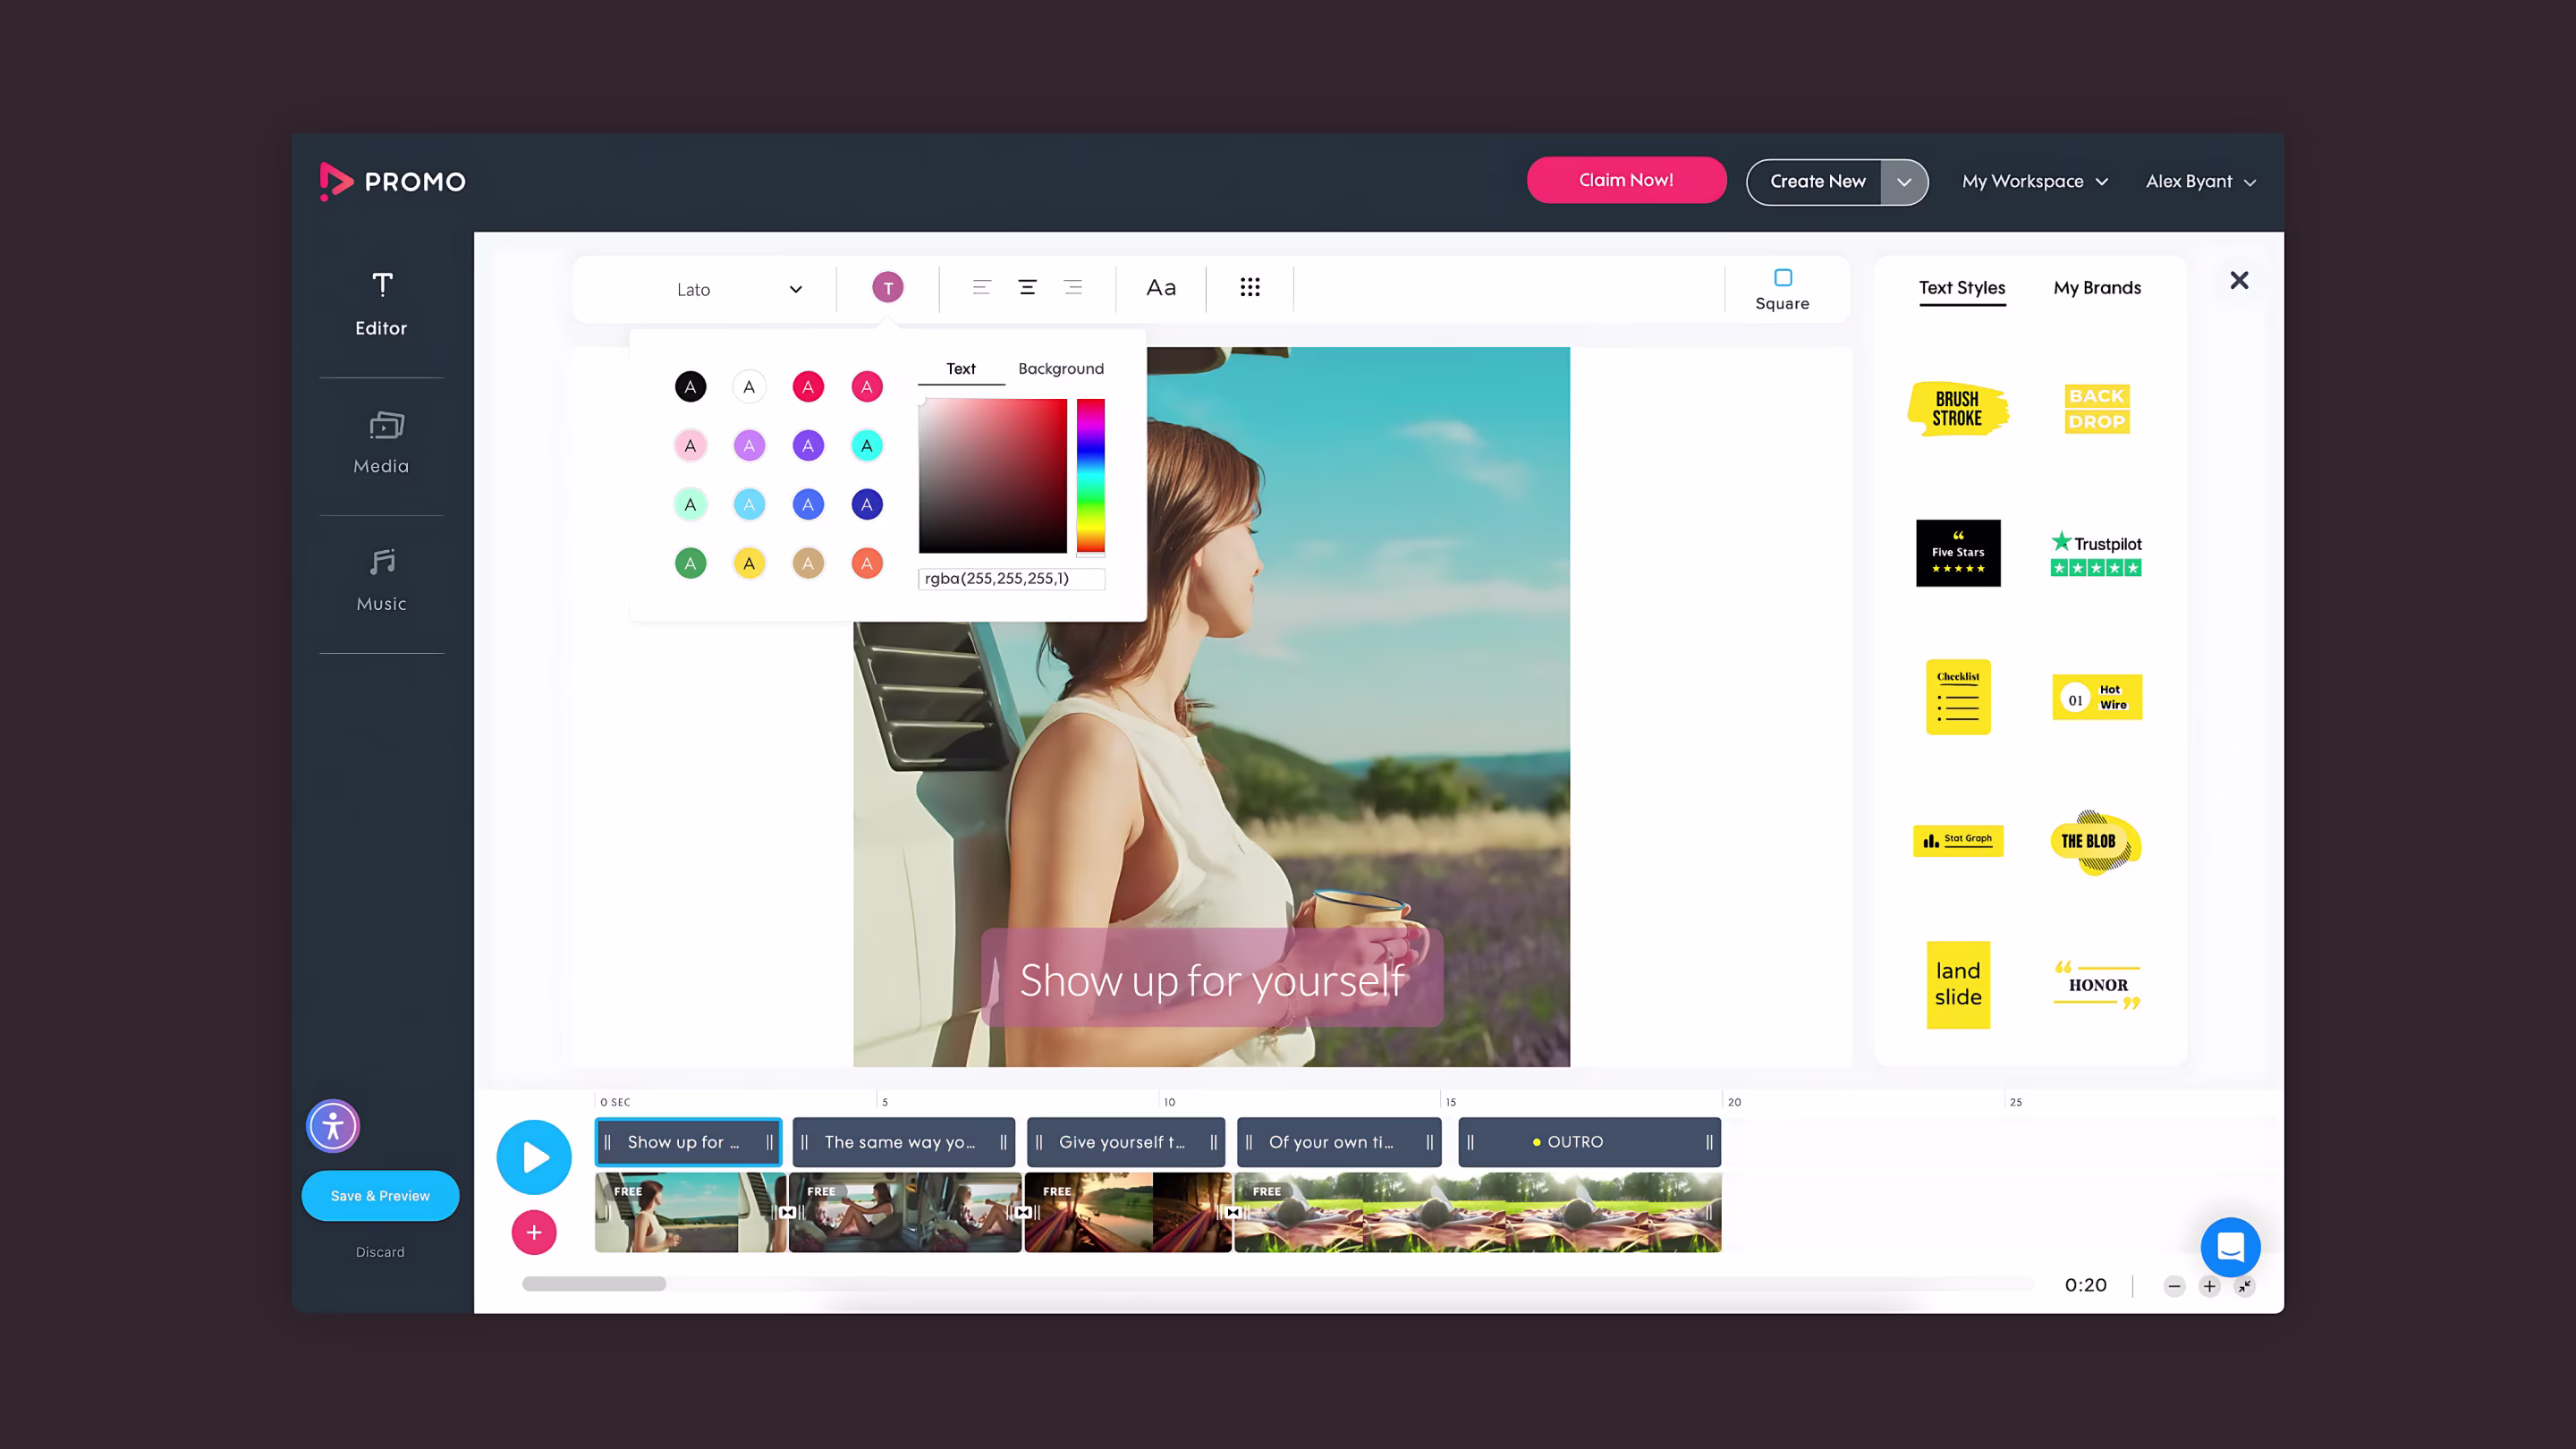The width and height of the screenshot is (2576, 1449).
Task: Click the rgba color value field
Action: click(1012, 579)
